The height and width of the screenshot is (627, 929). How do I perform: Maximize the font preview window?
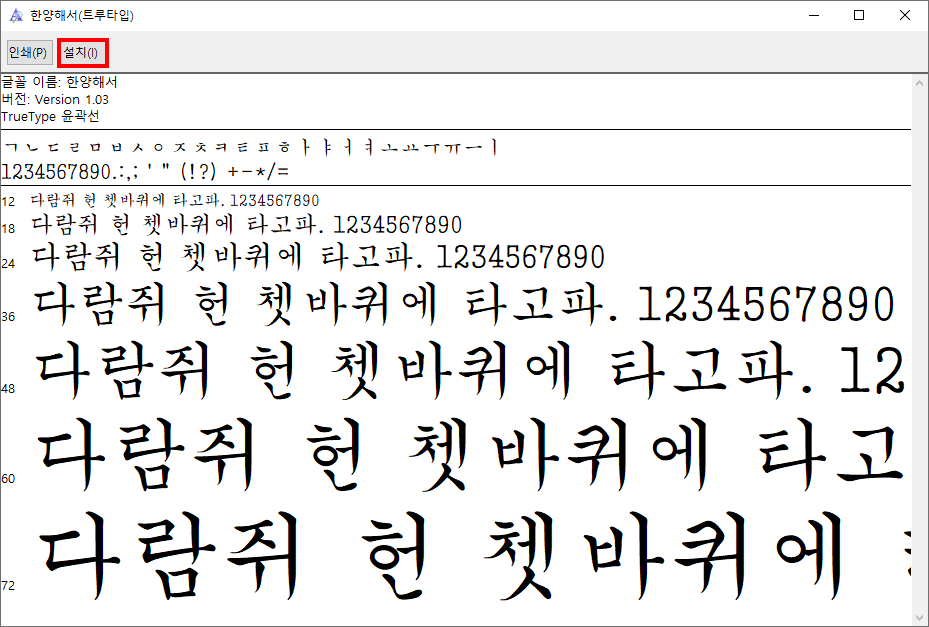pyautogui.click(x=859, y=15)
